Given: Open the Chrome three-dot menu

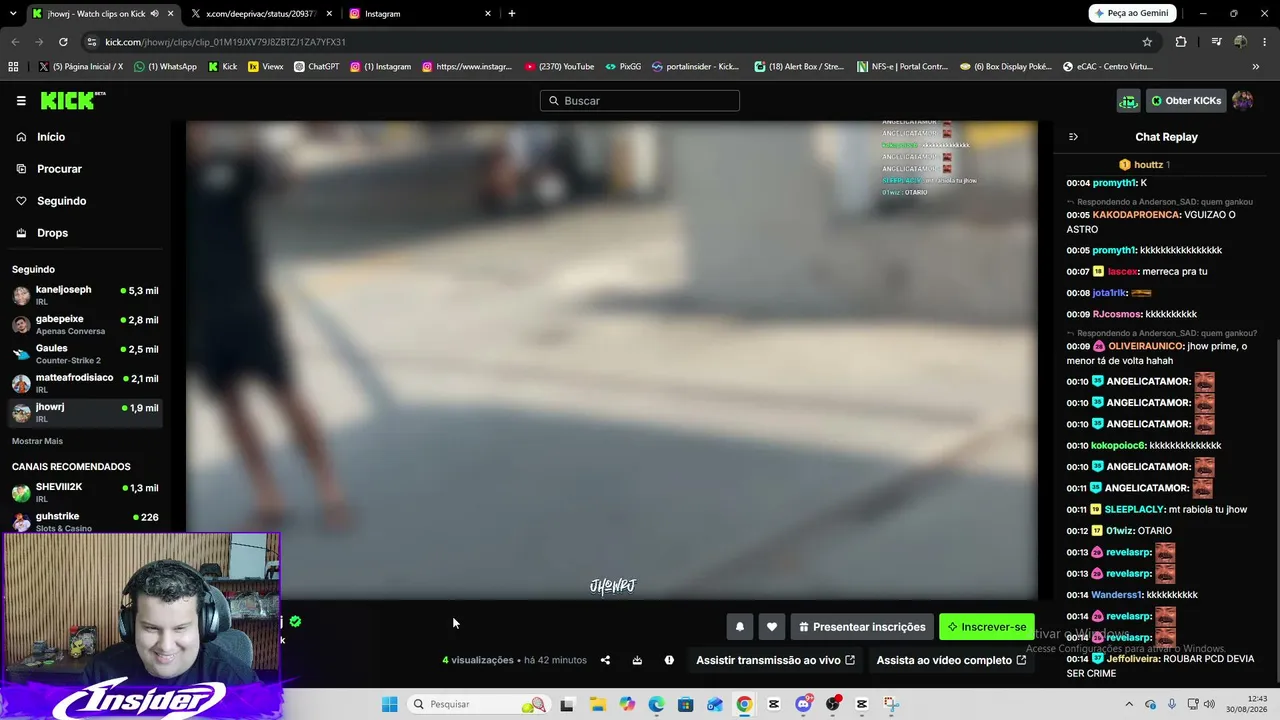Looking at the screenshot, I should 1265,42.
